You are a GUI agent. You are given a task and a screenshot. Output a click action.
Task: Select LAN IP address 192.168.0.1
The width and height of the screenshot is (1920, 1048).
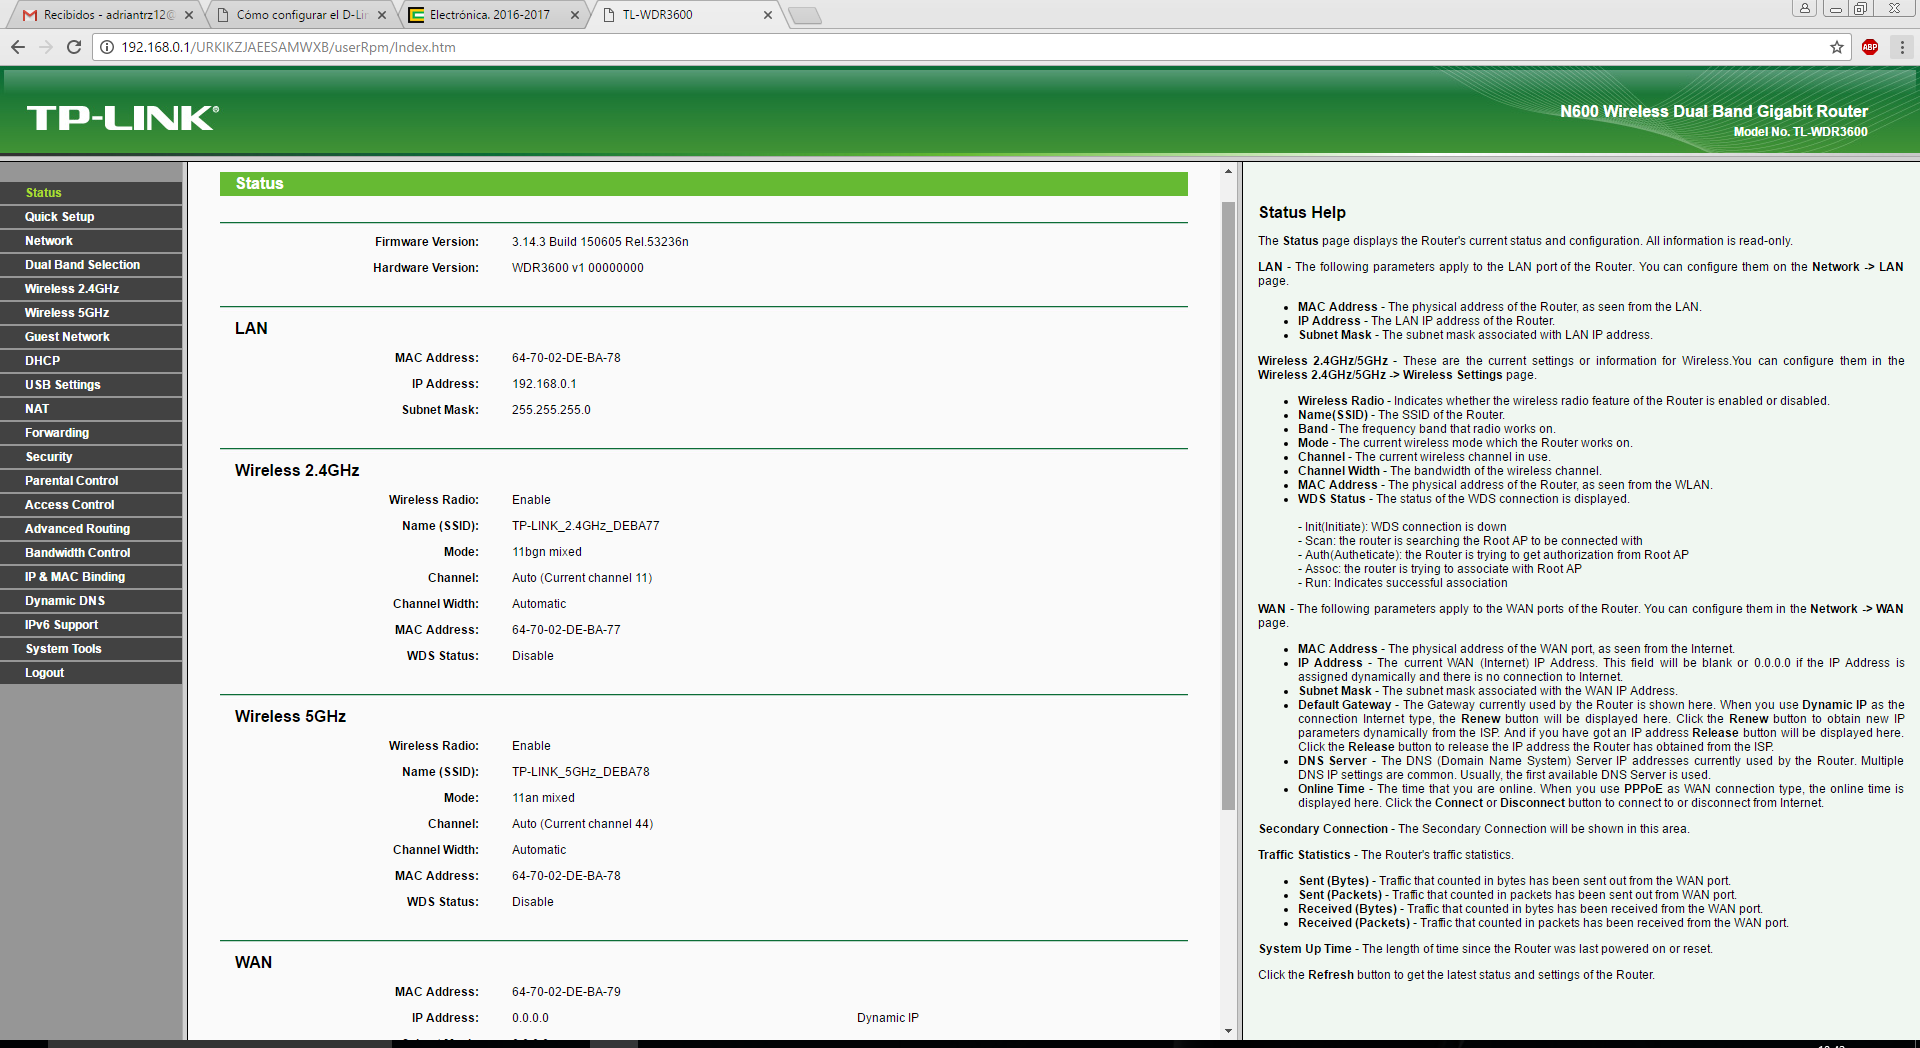(x=544, y=384)
